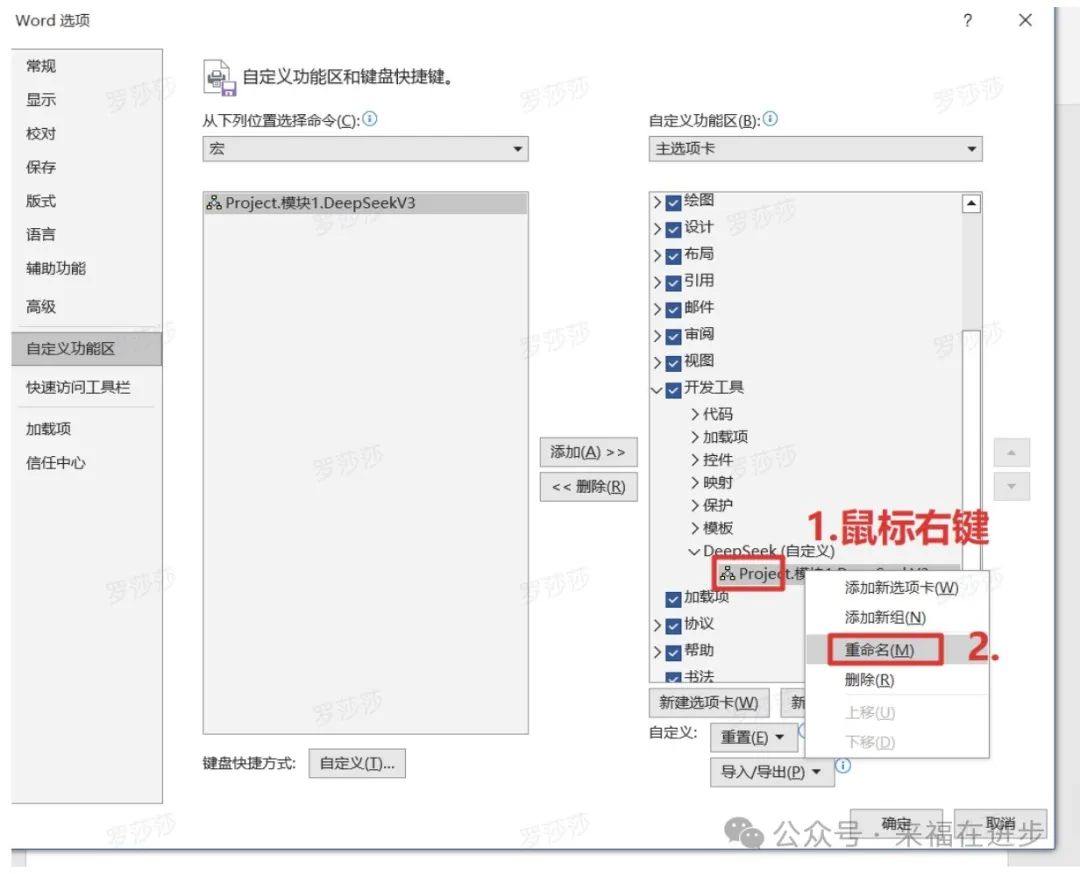
Task: Expand the 模板 group
Action: coord(694,528)
